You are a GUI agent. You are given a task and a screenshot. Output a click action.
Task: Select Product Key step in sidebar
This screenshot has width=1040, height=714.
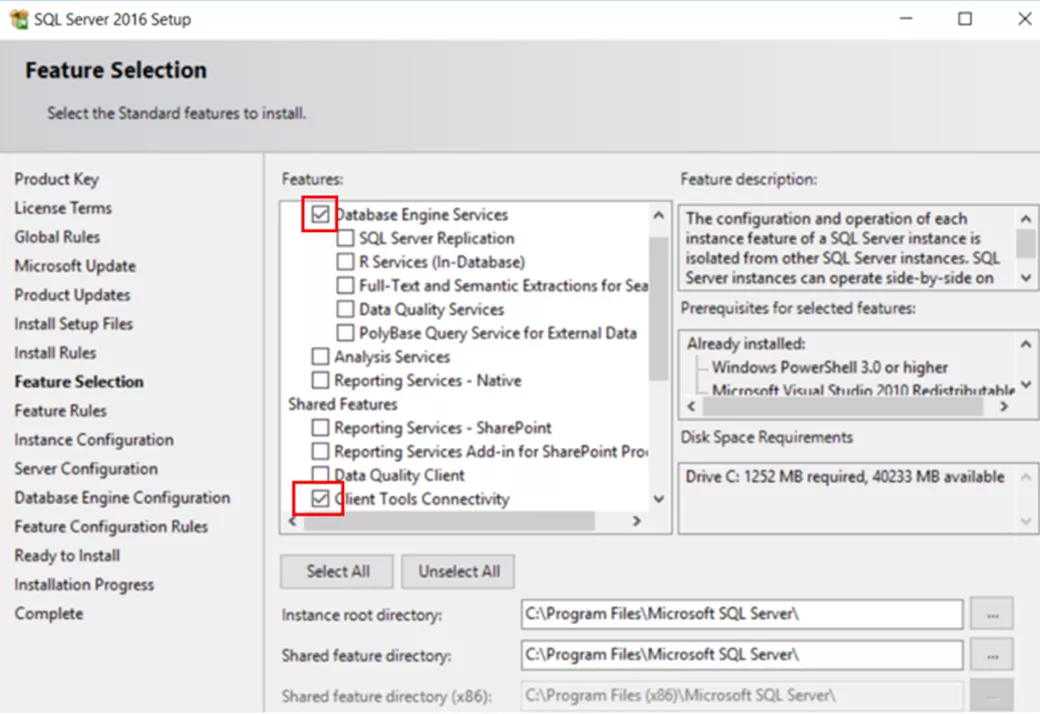click(57, 179)
